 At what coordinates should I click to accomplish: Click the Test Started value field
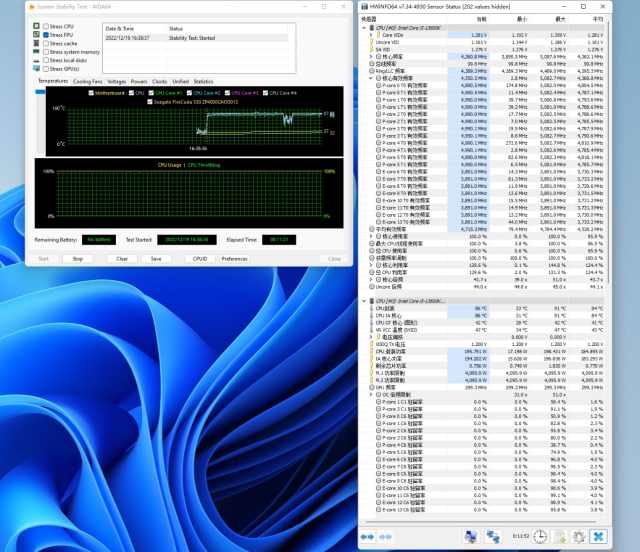point(187,240)
